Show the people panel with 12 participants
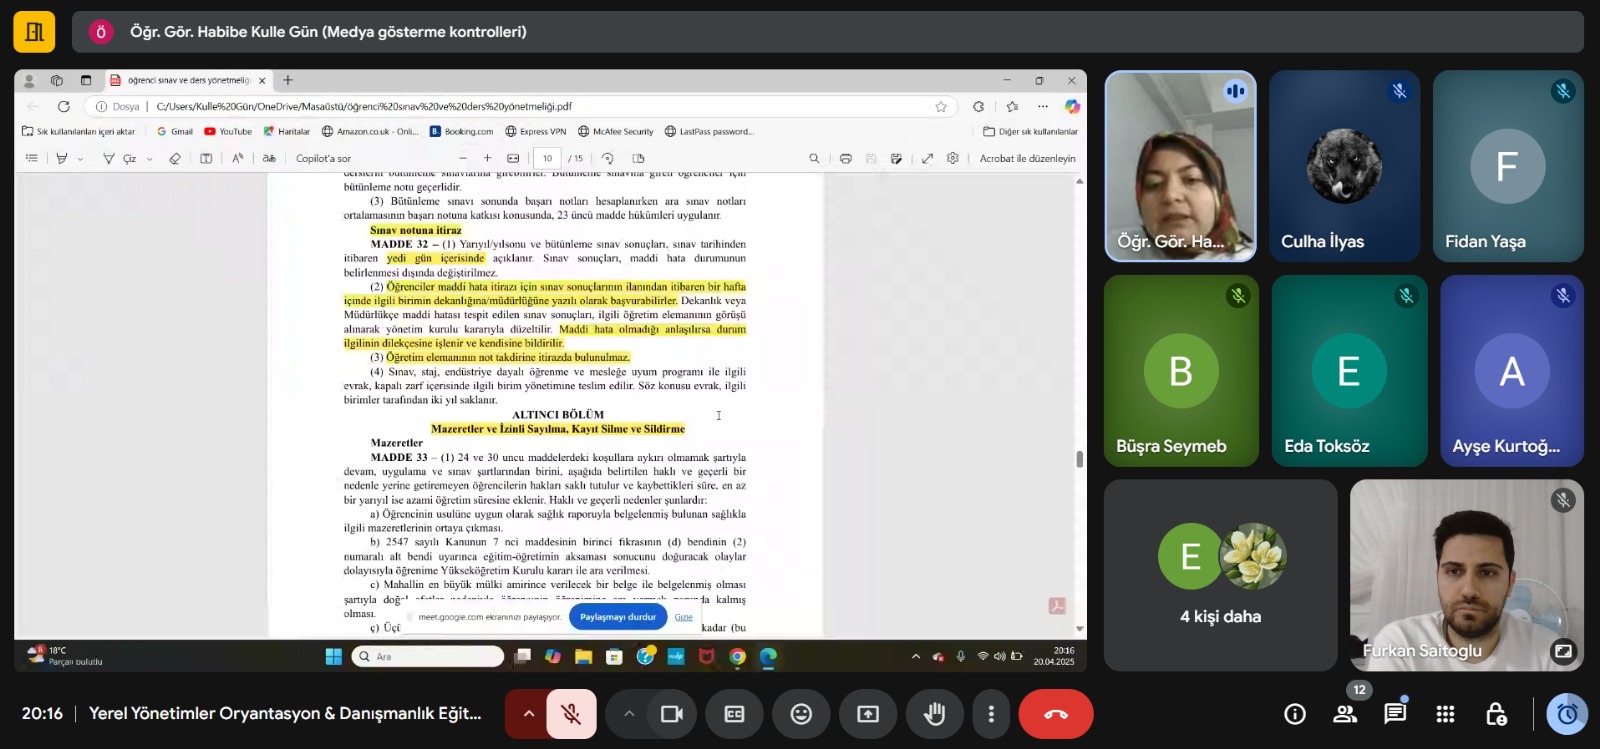 coord(1345,714)
